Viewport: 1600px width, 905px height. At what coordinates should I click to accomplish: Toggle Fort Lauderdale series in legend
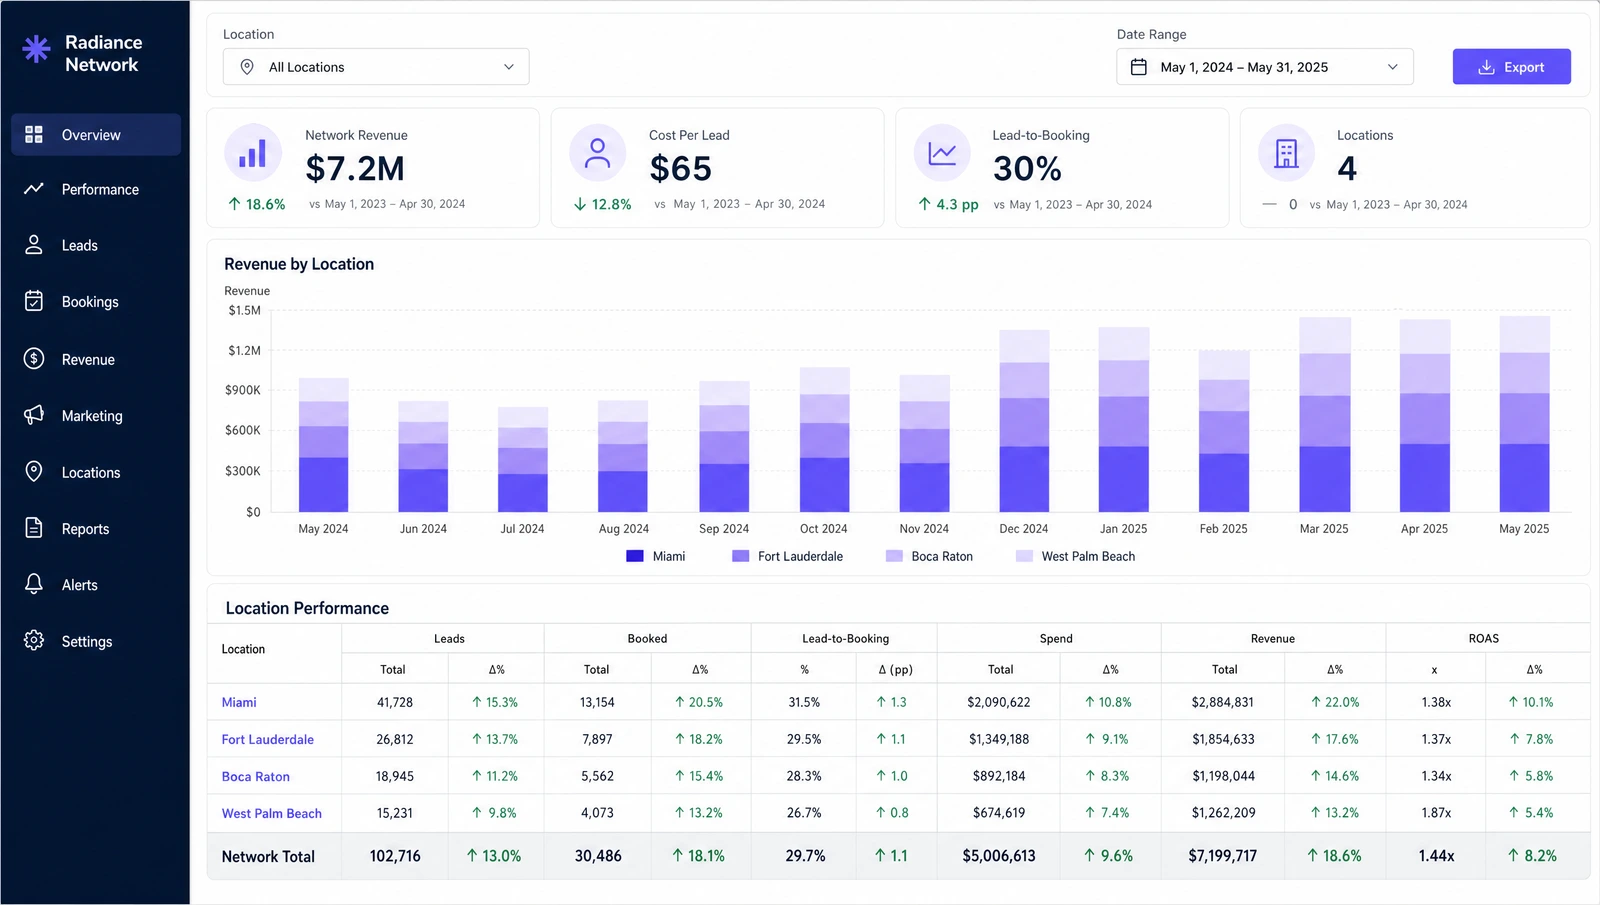click(787, 556)
